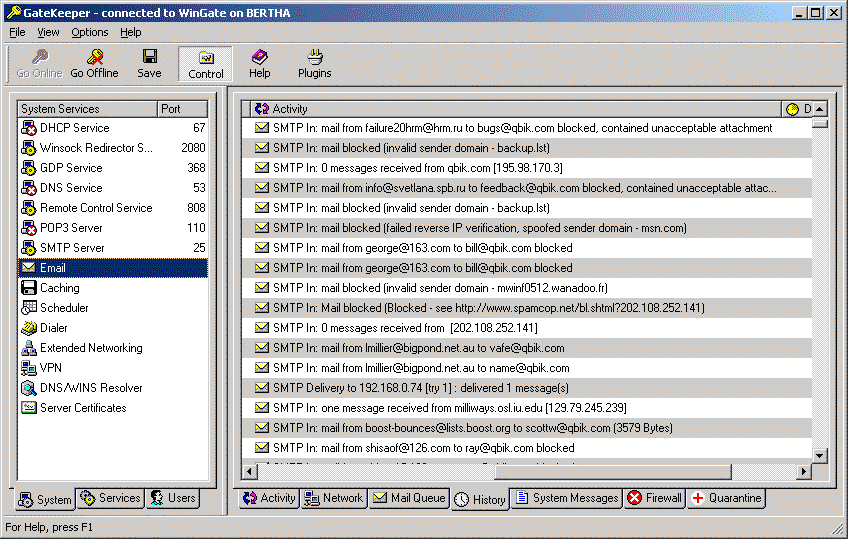The height and width of the screenshot is (539, 848).
Task: Open the History tab
Action: (480, 500)
